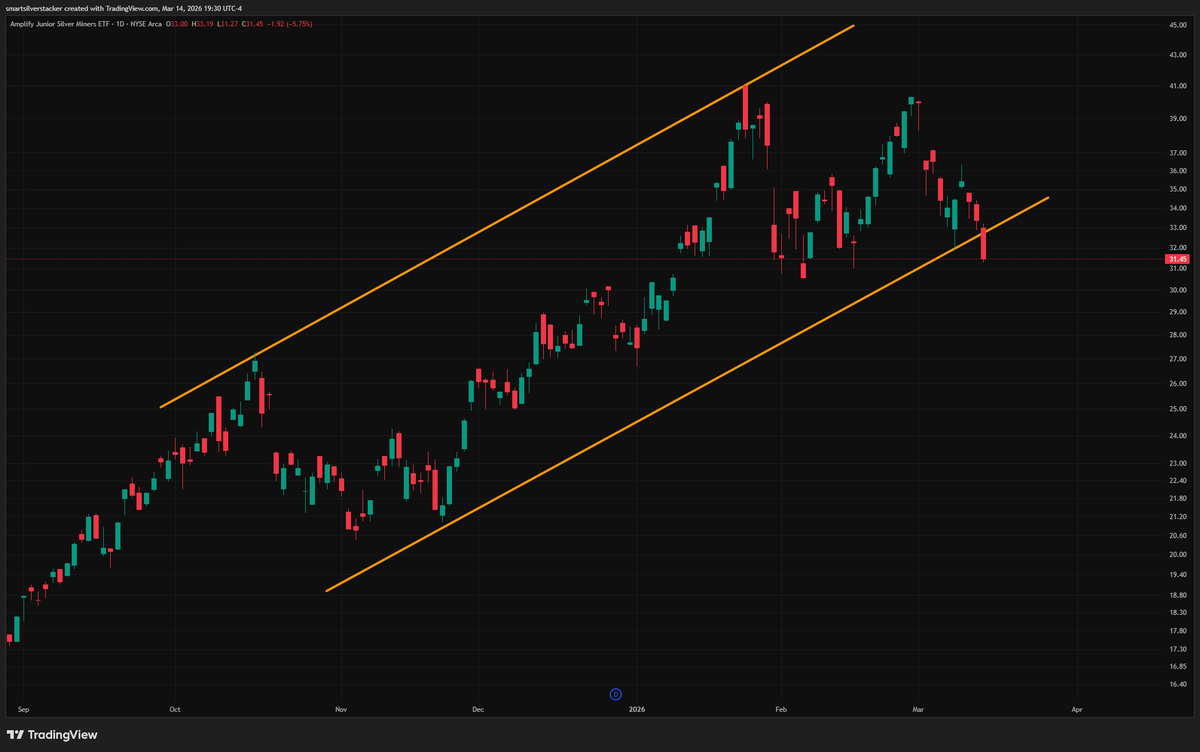This screenshot has width=1200, height=752.
Task: Click the 30.00 price scale label
Action: coord(1177,290)
